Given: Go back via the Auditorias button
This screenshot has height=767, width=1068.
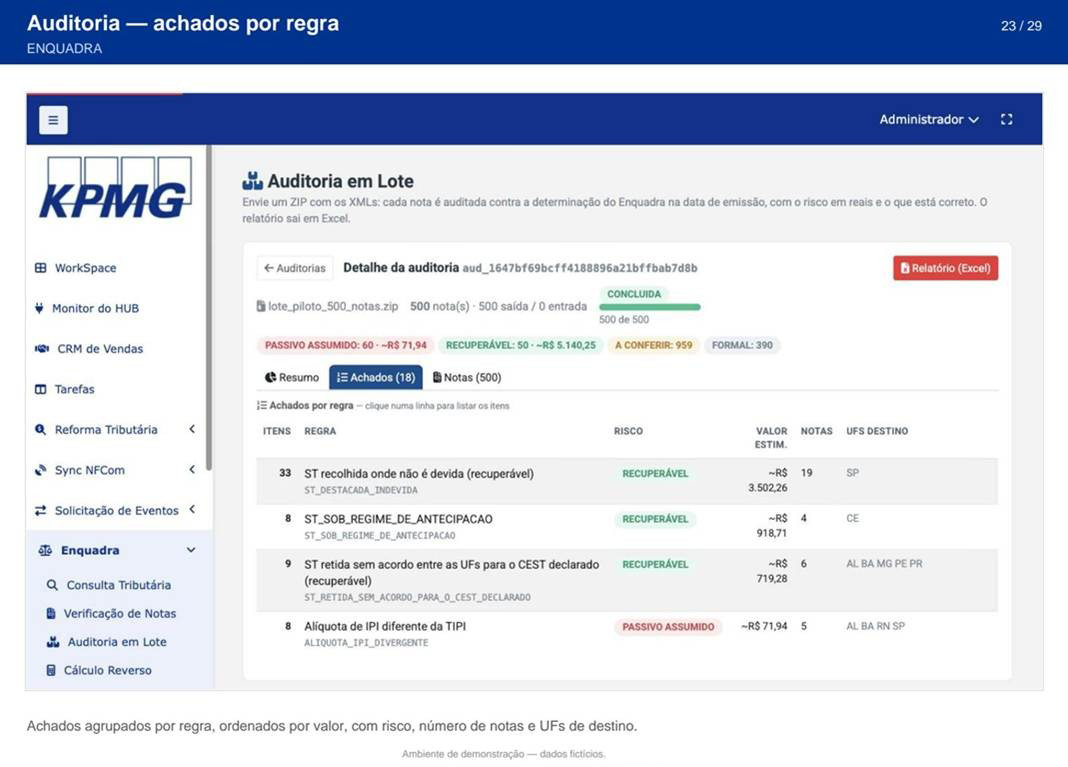Looking at the screenshot, I should (x=296, y=268).
